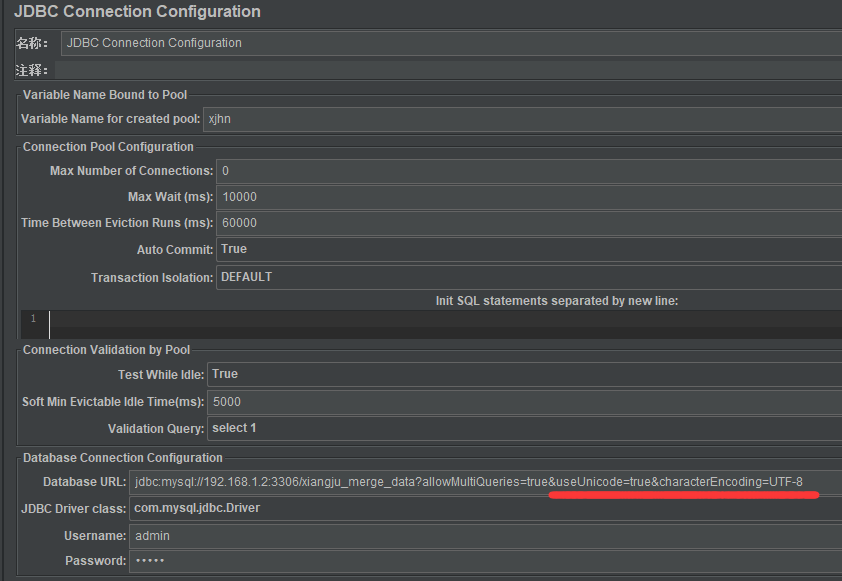The width and height of the screenshot is (842, 581).
Task: Click the Max Number of Connections field
Action: [529, 171]
